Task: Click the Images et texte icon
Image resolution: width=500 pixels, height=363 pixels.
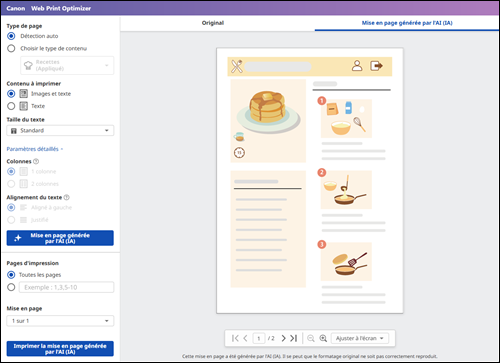Action: [23, 94]
